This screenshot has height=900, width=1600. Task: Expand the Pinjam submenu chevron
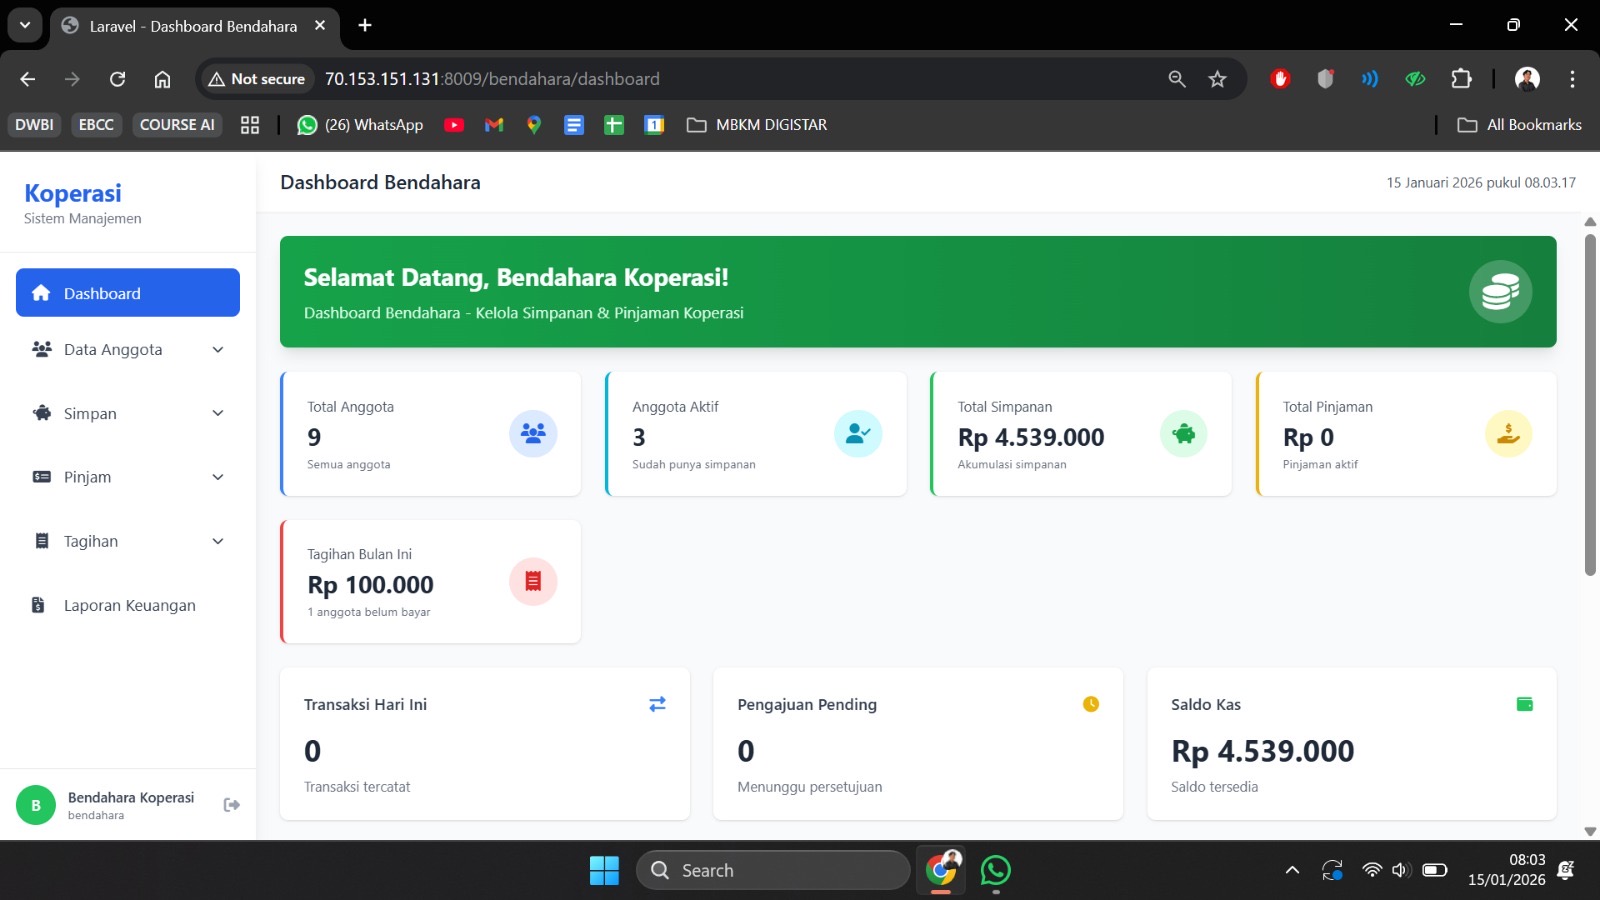pyautogui.click(x=218, y=477)
